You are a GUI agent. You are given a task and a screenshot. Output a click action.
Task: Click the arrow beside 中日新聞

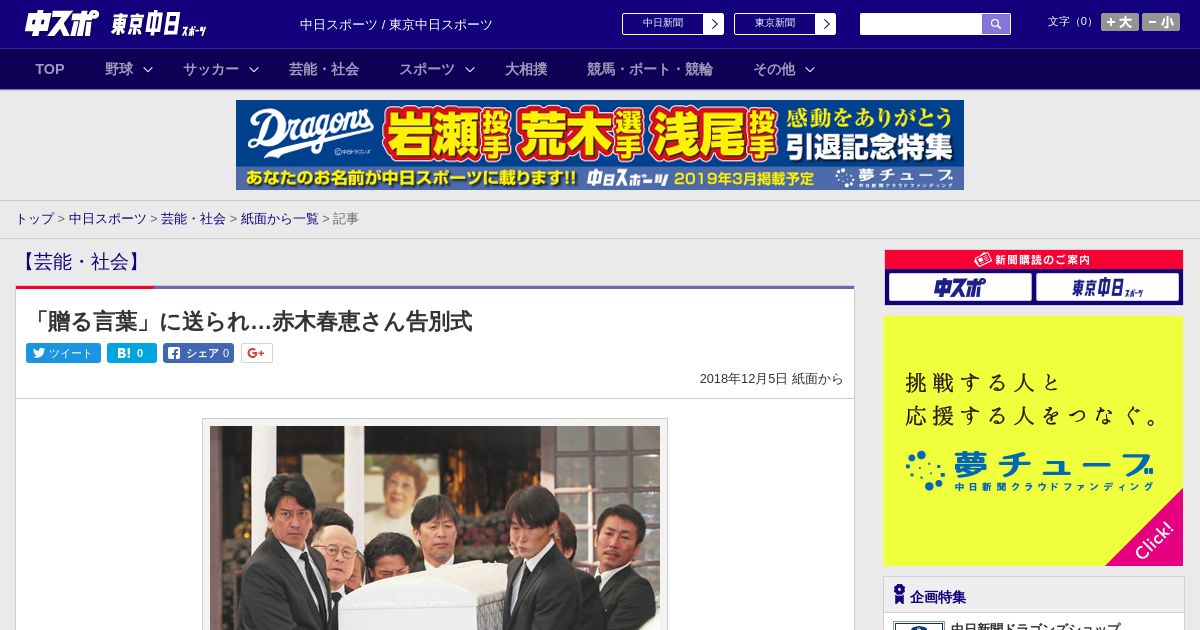(714, 23)
